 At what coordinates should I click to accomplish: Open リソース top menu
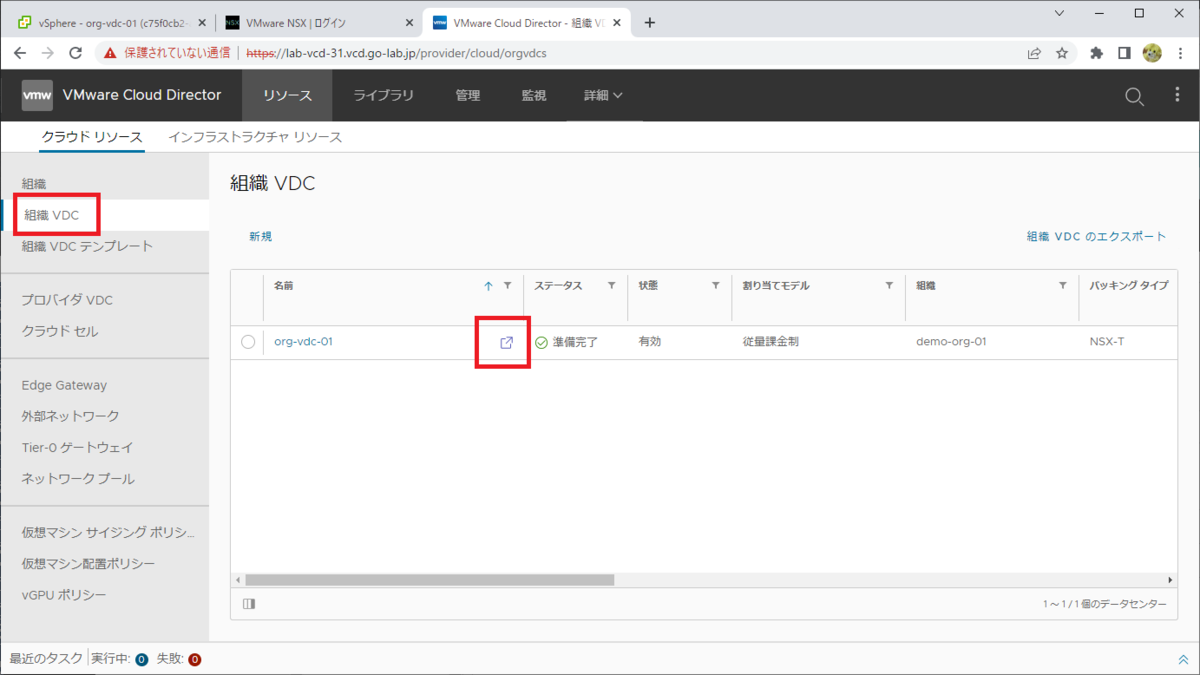tap(288, 95)
